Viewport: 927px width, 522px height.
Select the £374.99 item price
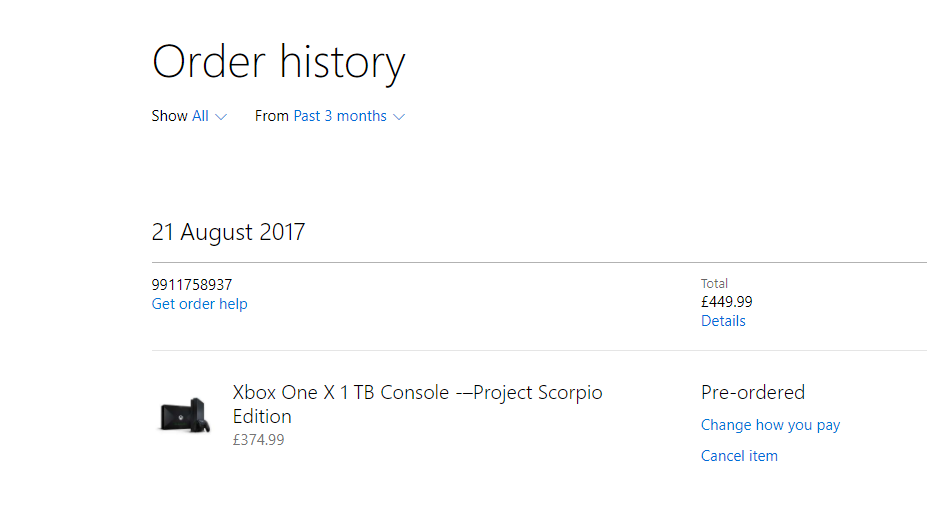(258, 440)
